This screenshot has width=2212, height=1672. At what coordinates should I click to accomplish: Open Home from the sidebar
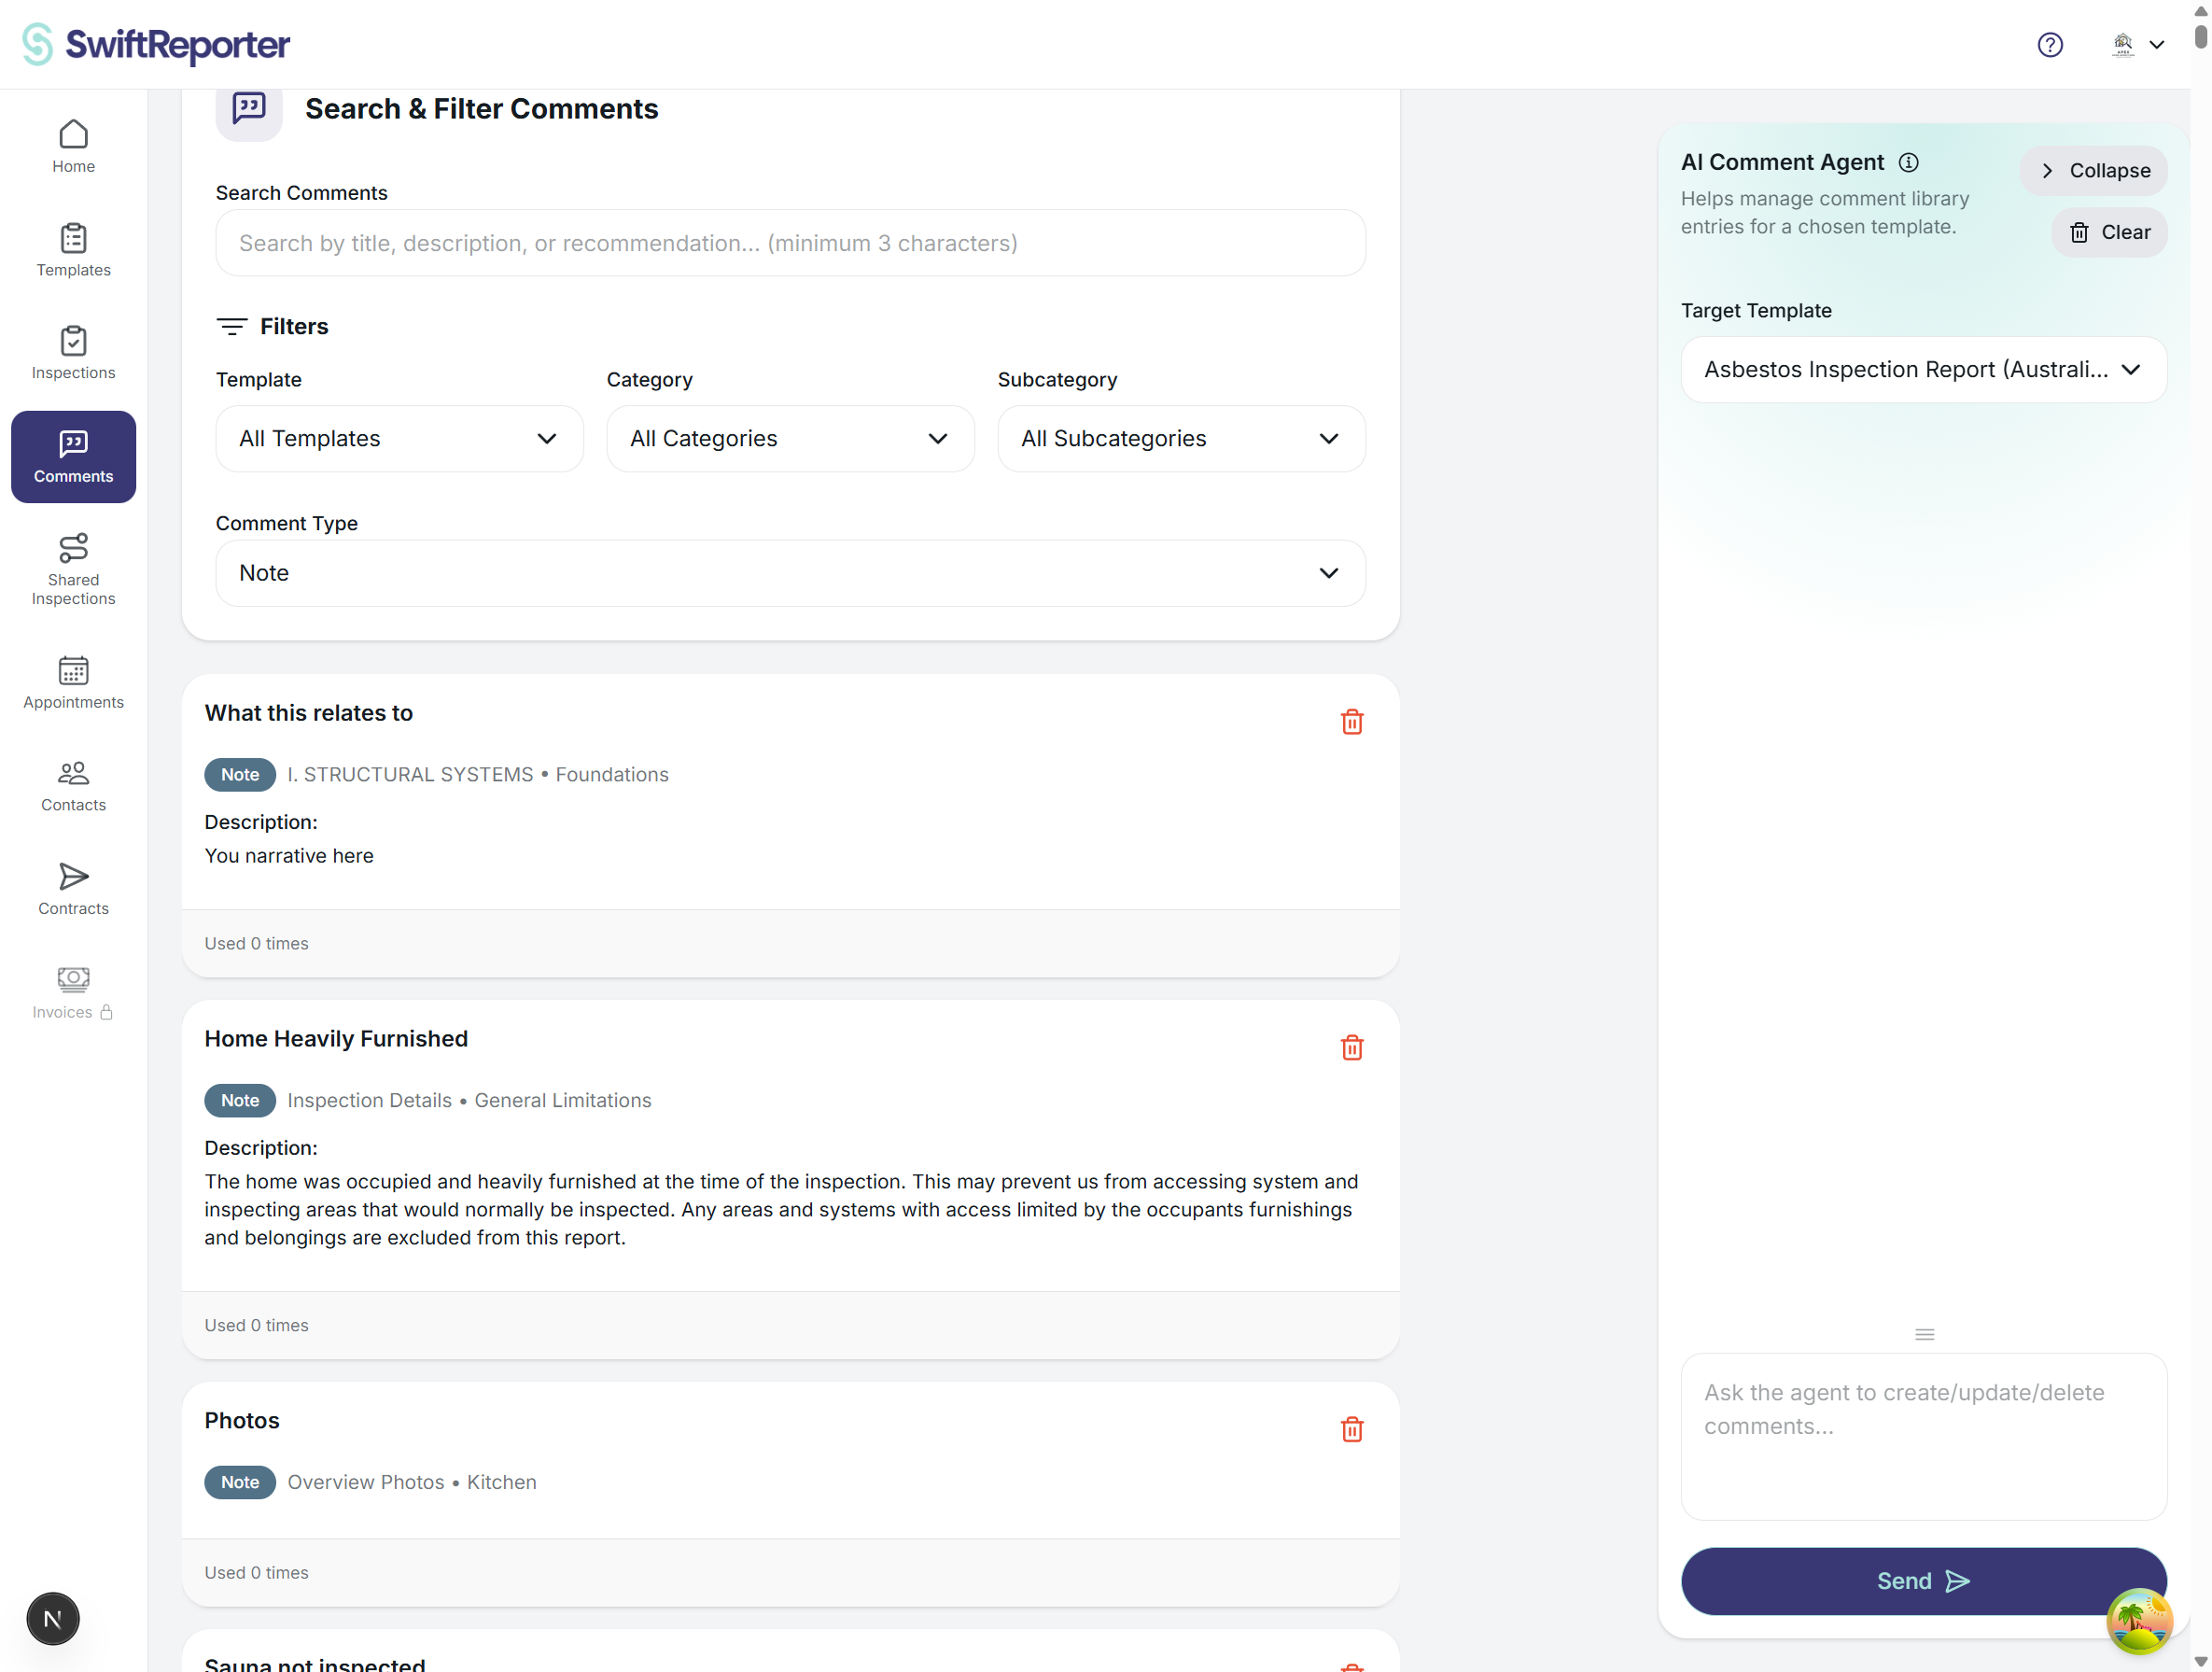pos(72,146)
